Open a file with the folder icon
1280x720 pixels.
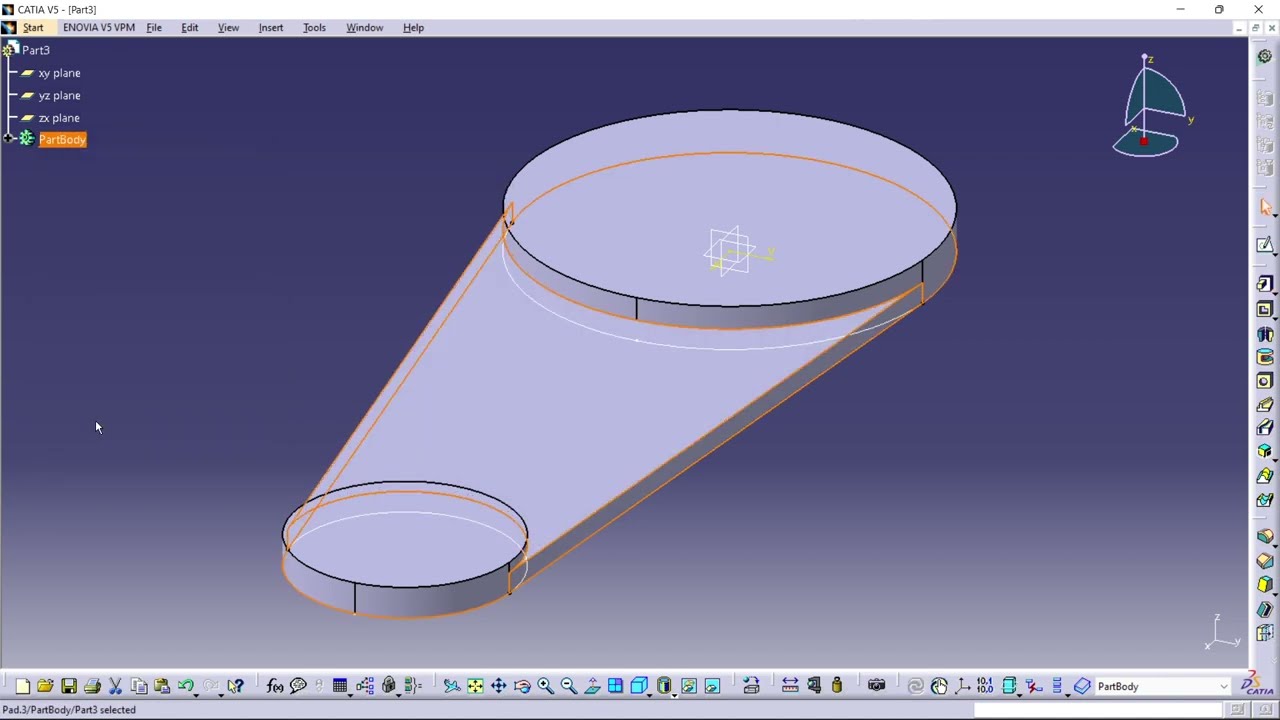pyautogui.click(x=45, y=686)
